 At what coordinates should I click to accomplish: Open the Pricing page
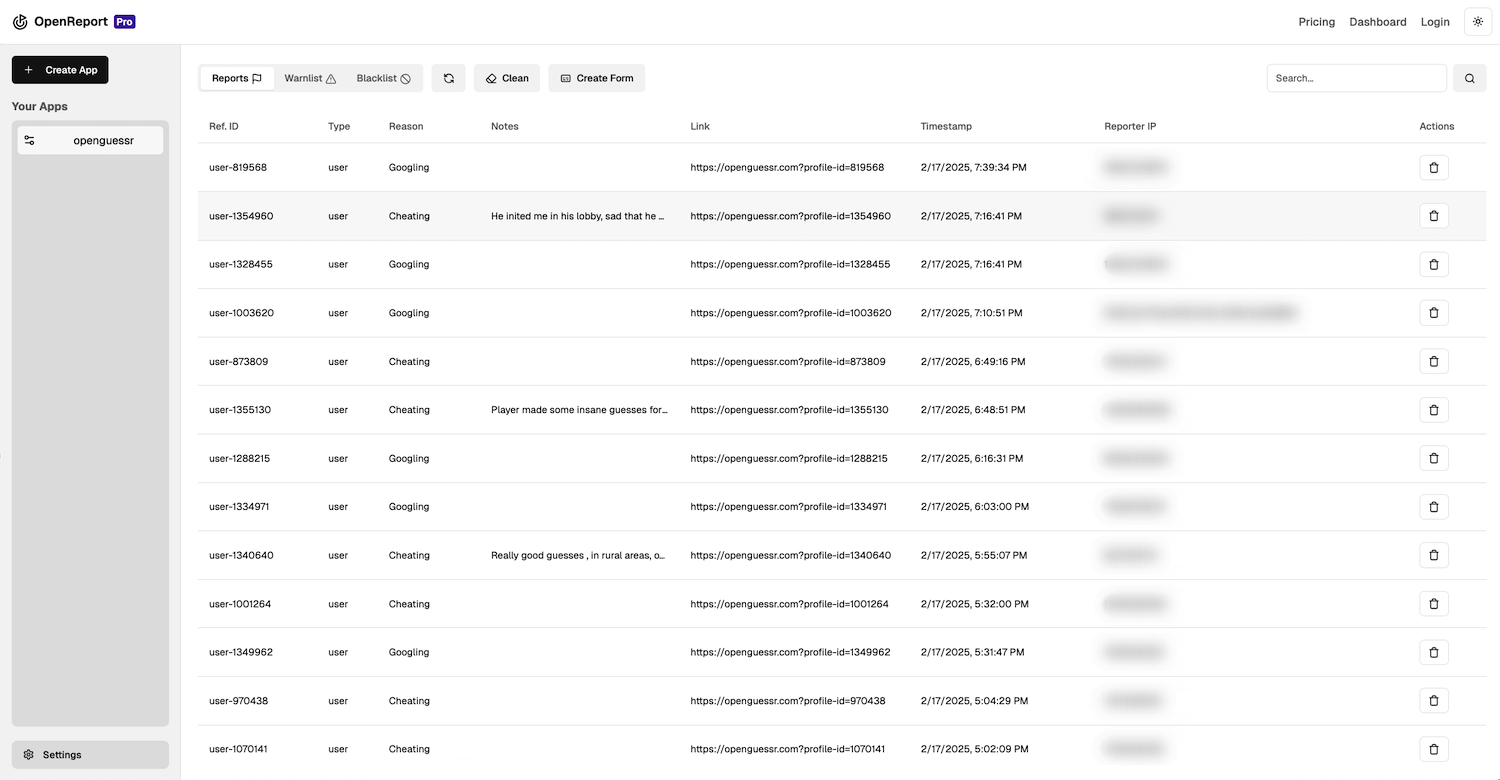[1316, 21]
